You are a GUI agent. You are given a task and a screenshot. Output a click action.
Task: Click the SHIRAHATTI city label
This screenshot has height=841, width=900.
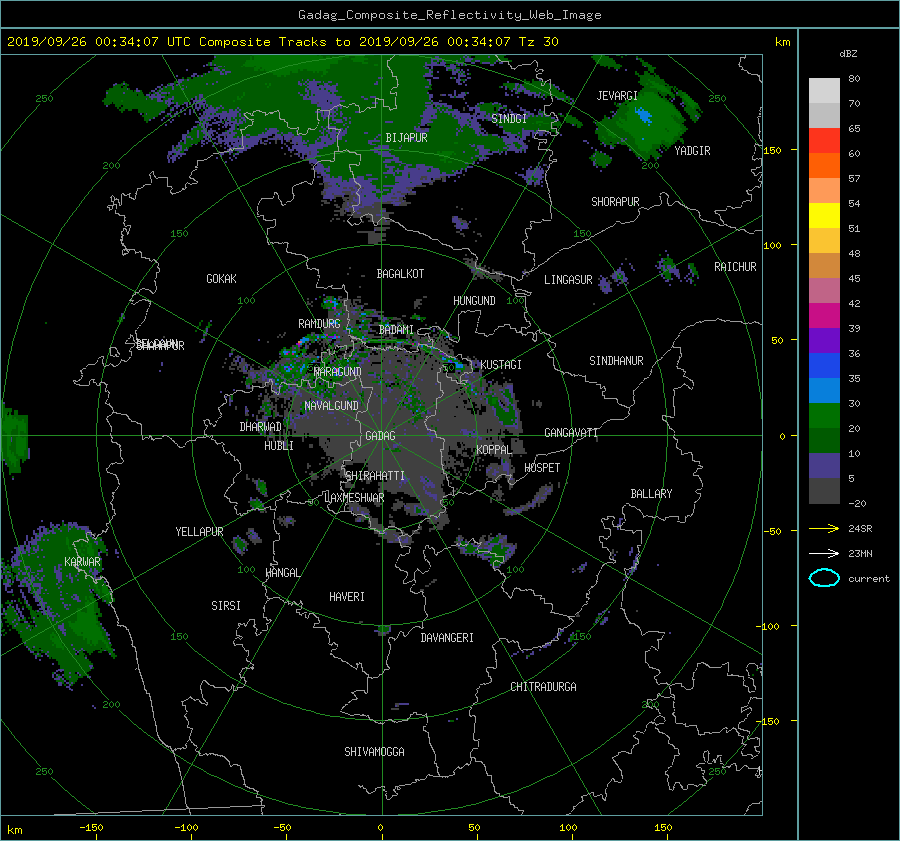375,476
